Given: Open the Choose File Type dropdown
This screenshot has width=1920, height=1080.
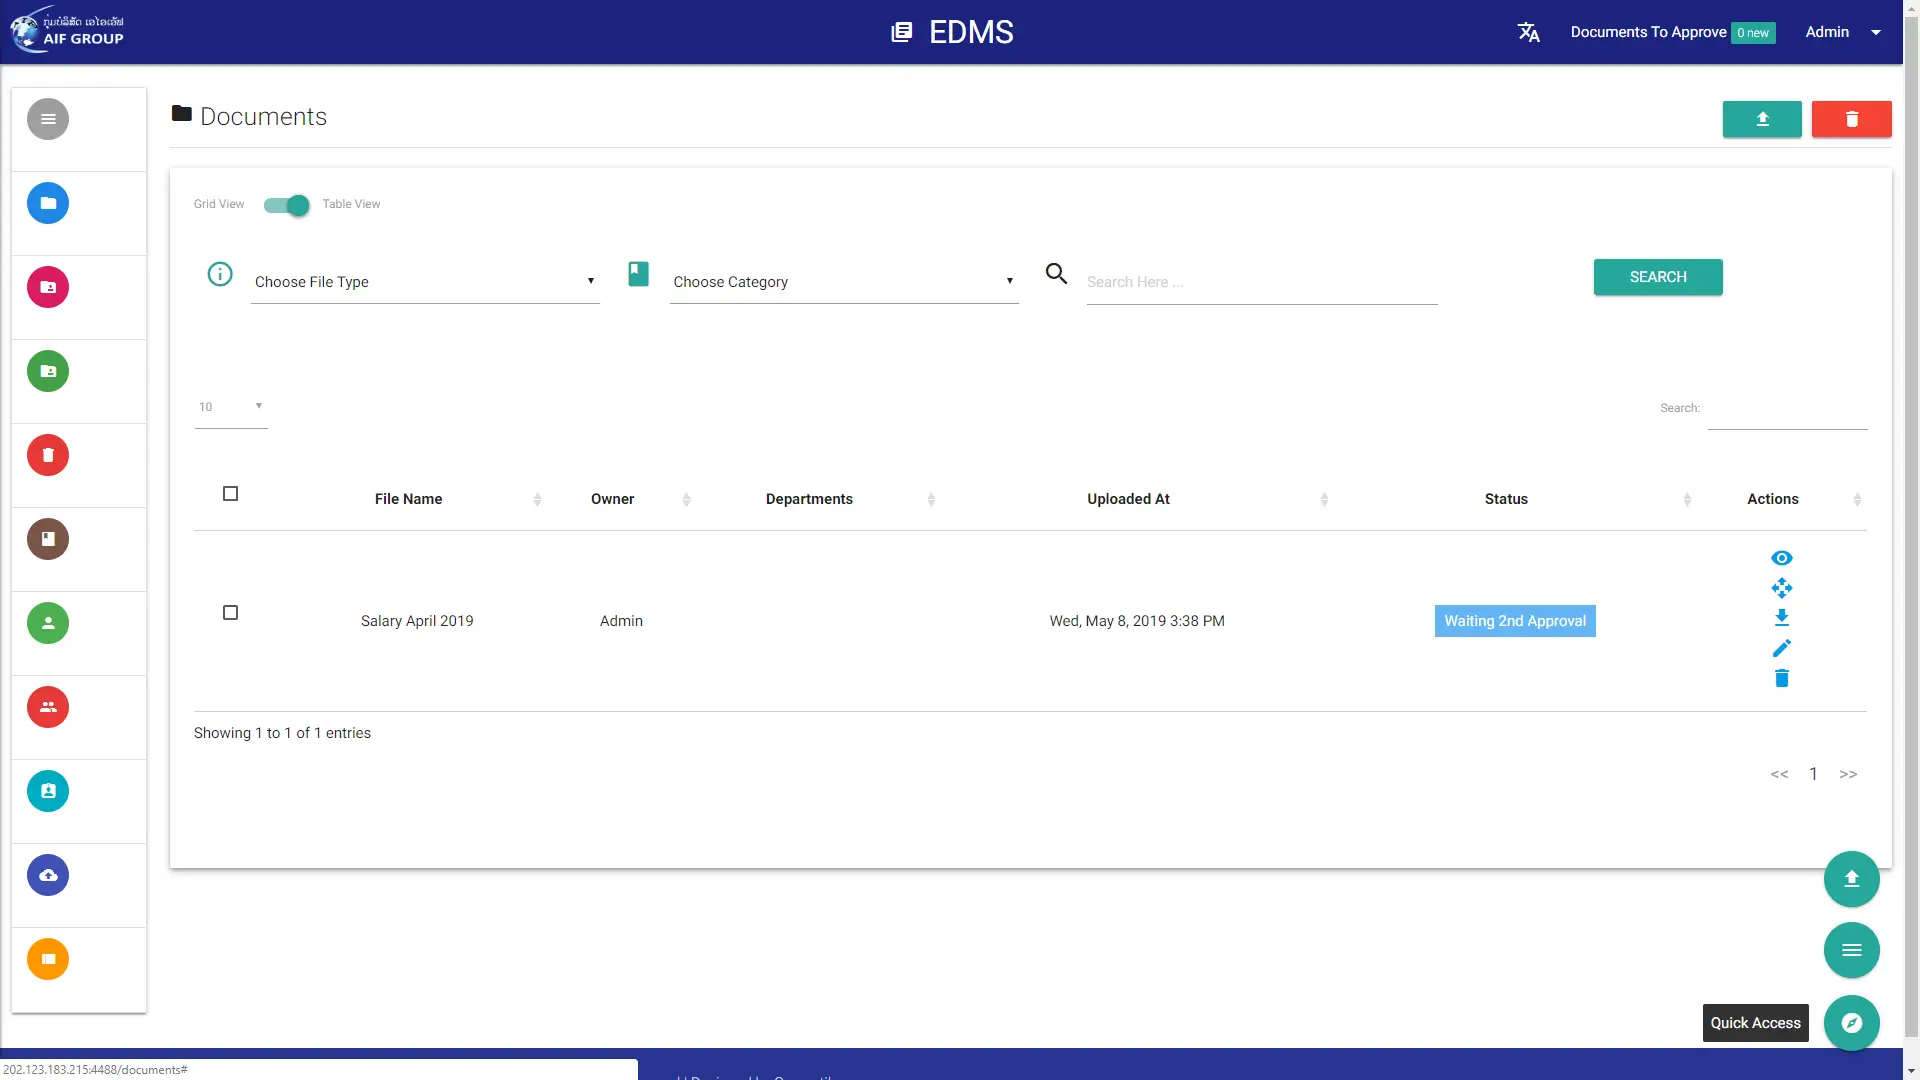Looking at the screenshot, I should point(425,282).
